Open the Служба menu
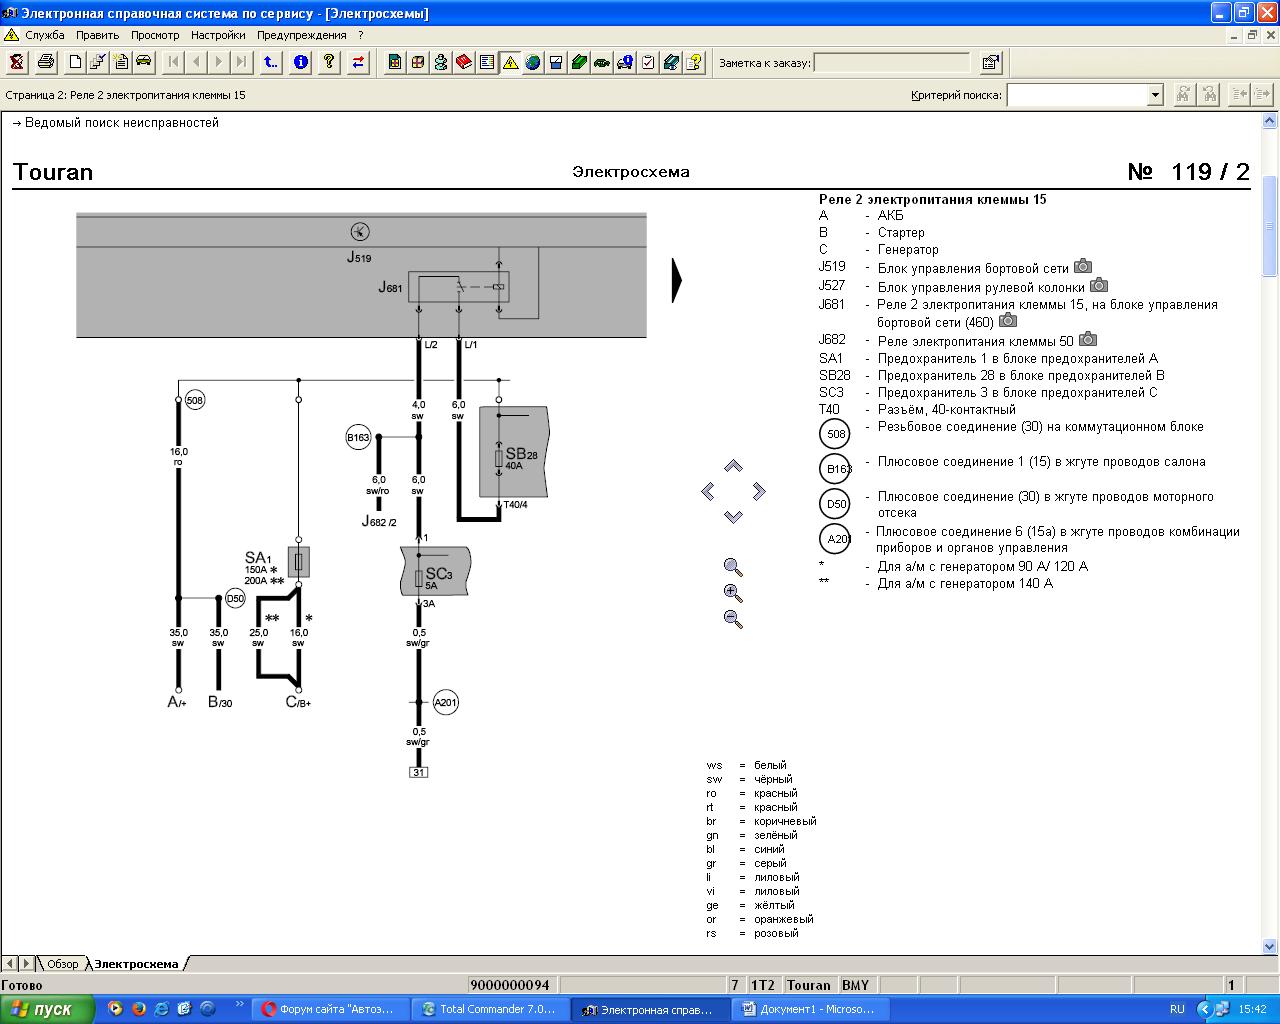 click(x=45, y=35)
